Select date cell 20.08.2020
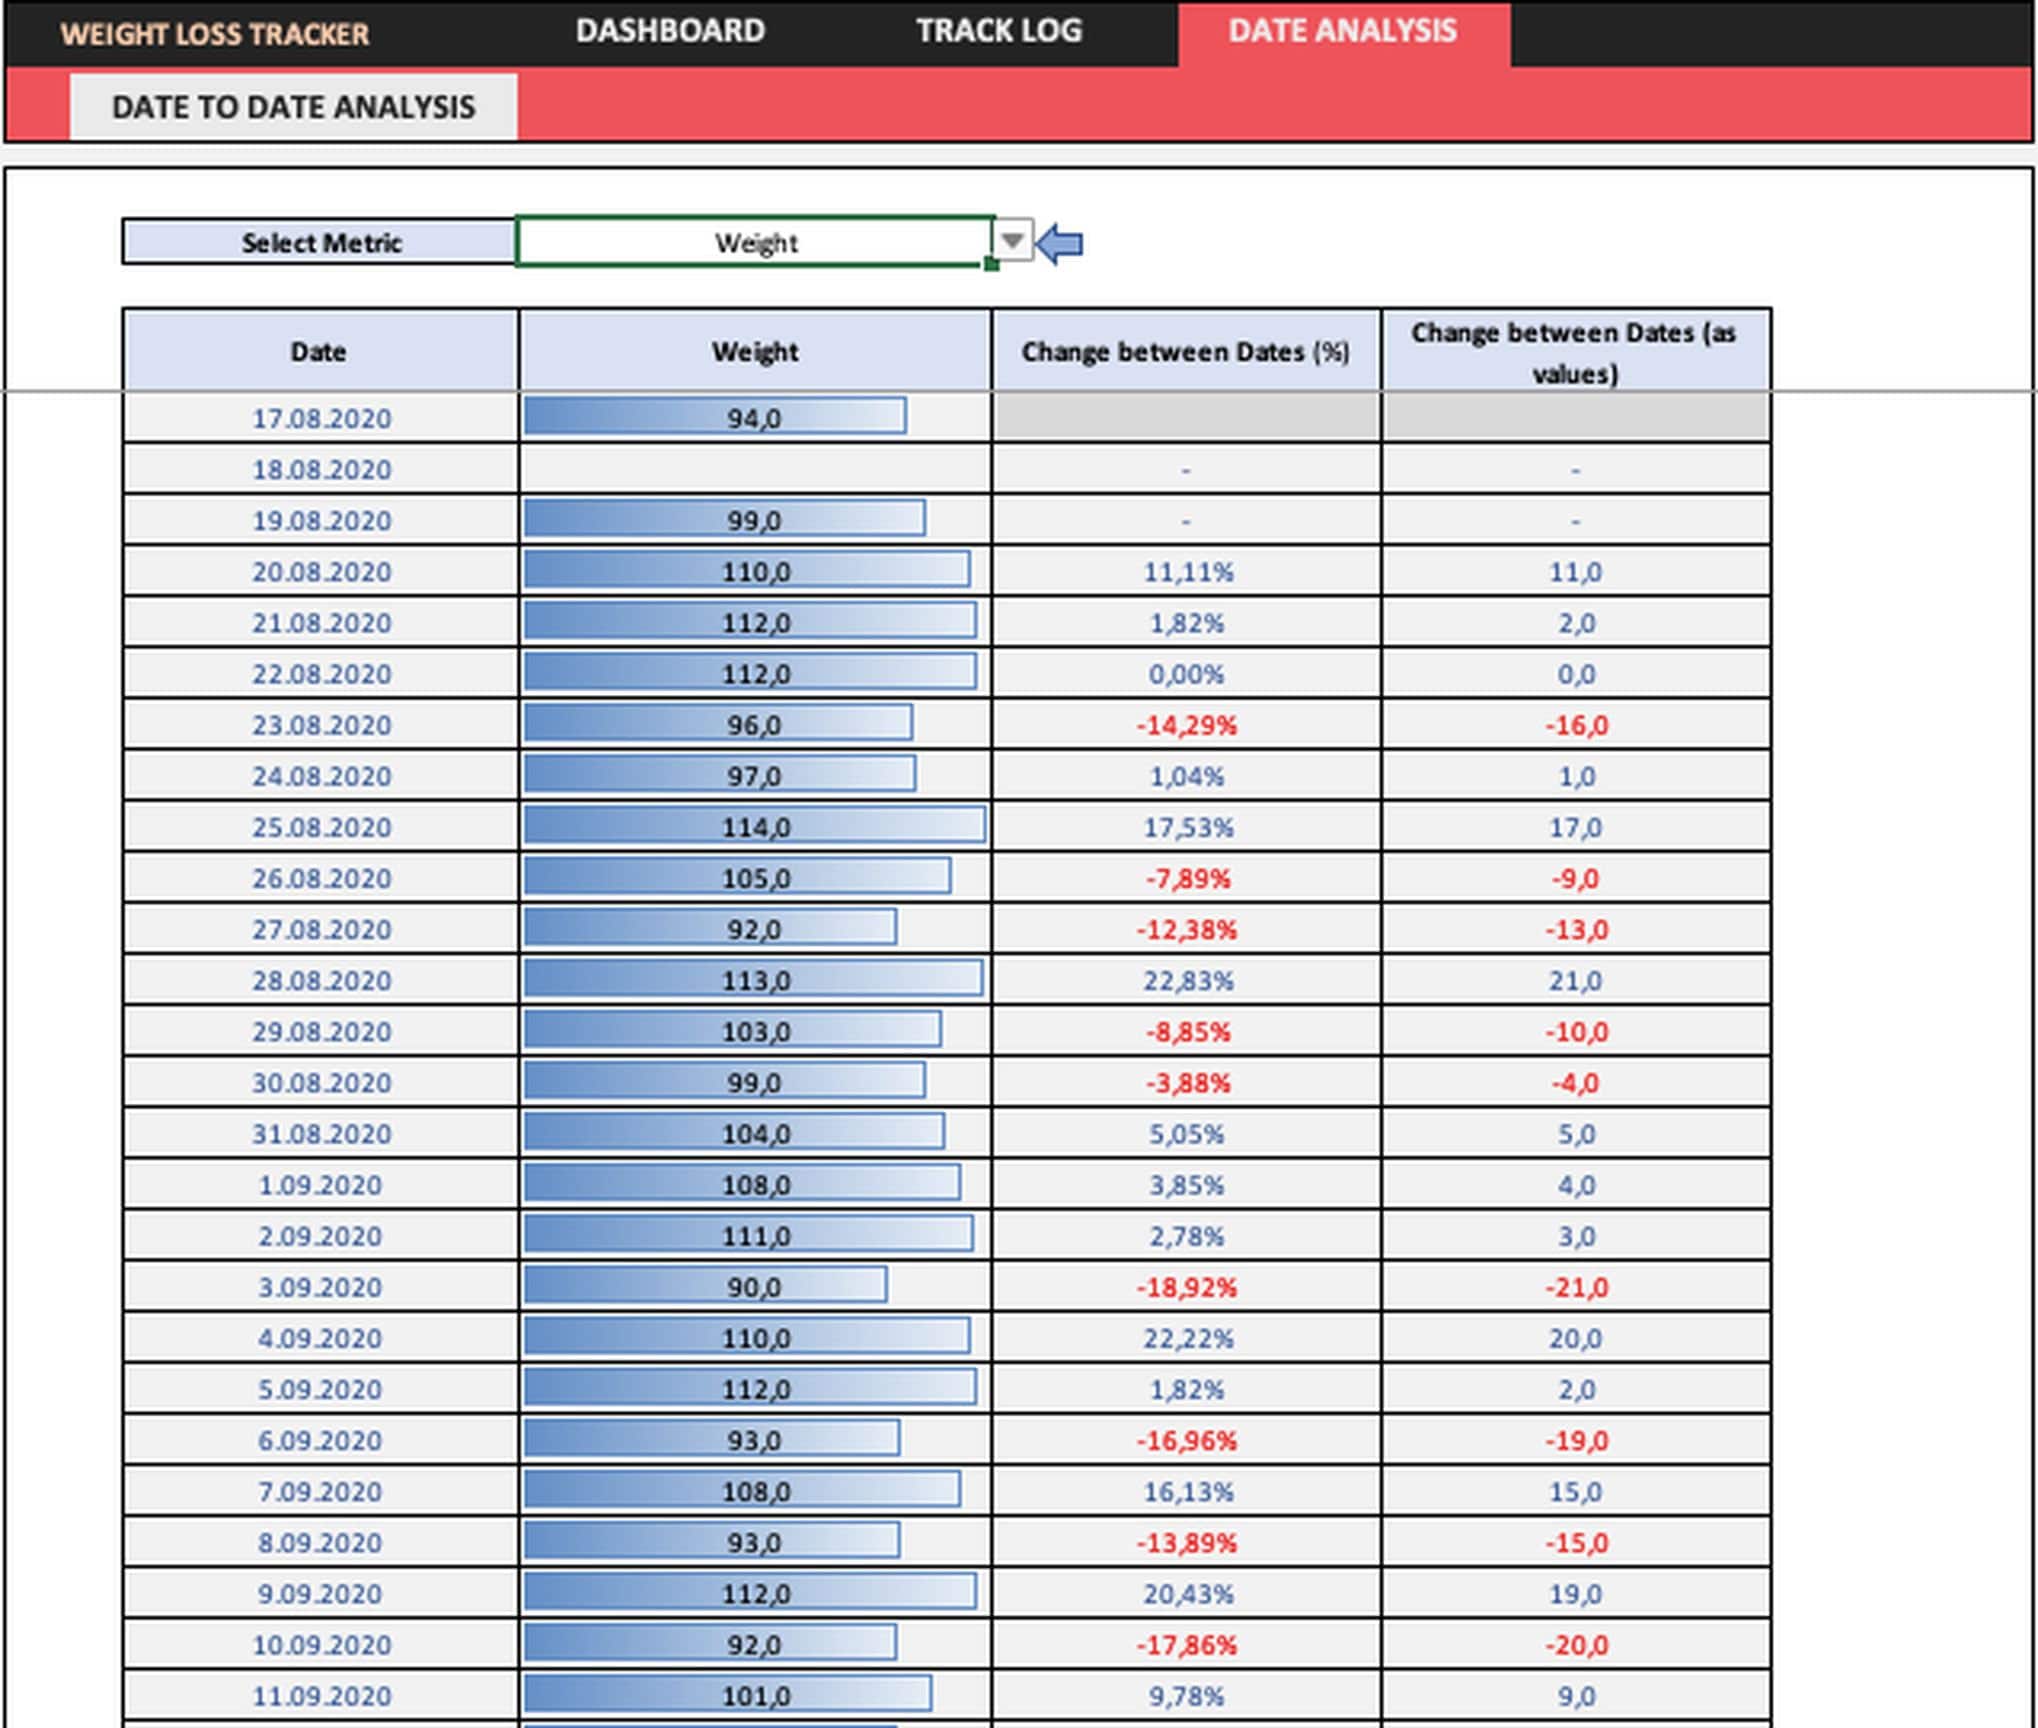The width and height of the screenshot is (2038, 1728). pos(321,571)
